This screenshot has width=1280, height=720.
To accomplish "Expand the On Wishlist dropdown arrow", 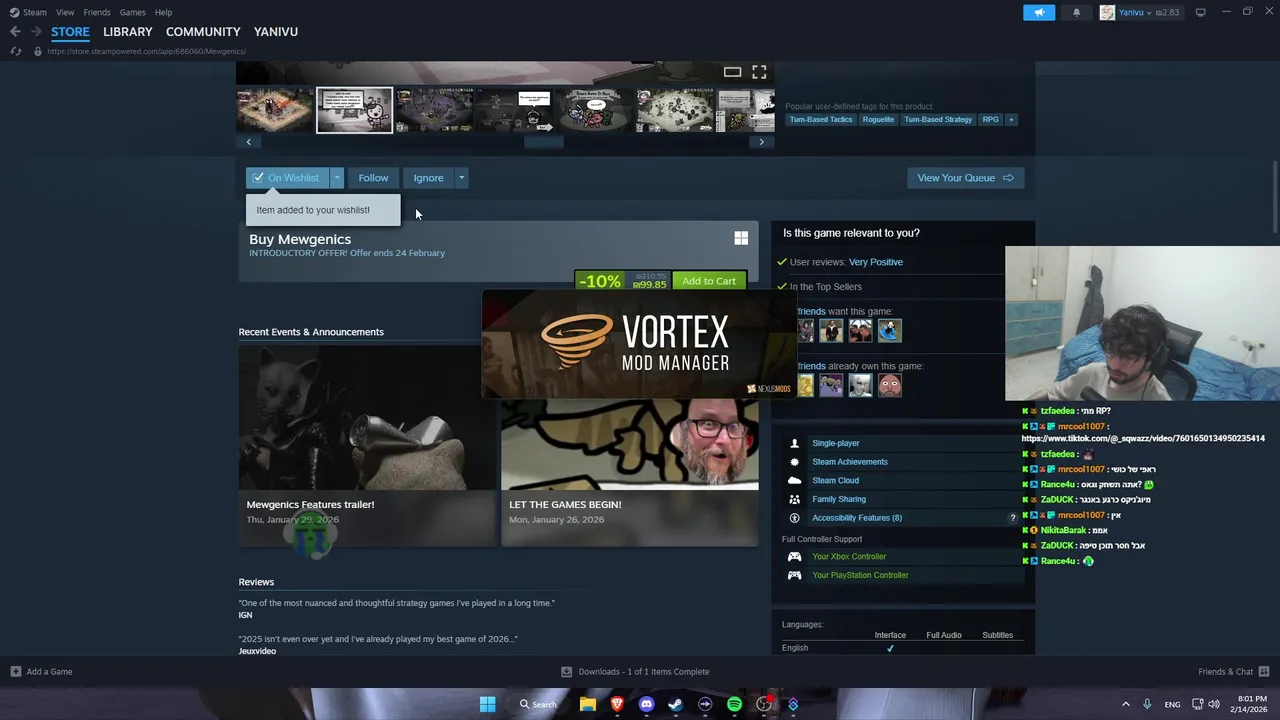I will (x=337, y=178).
